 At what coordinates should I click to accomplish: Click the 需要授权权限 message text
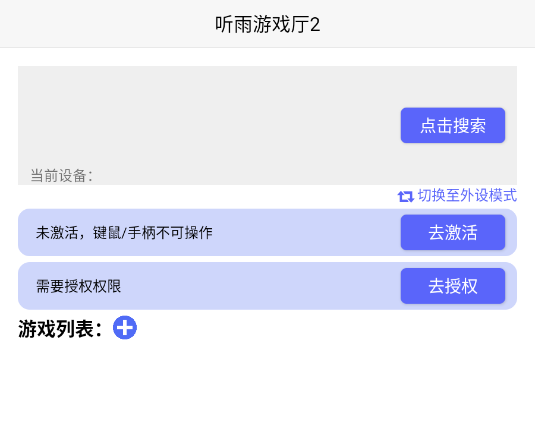tap(78, 286)
